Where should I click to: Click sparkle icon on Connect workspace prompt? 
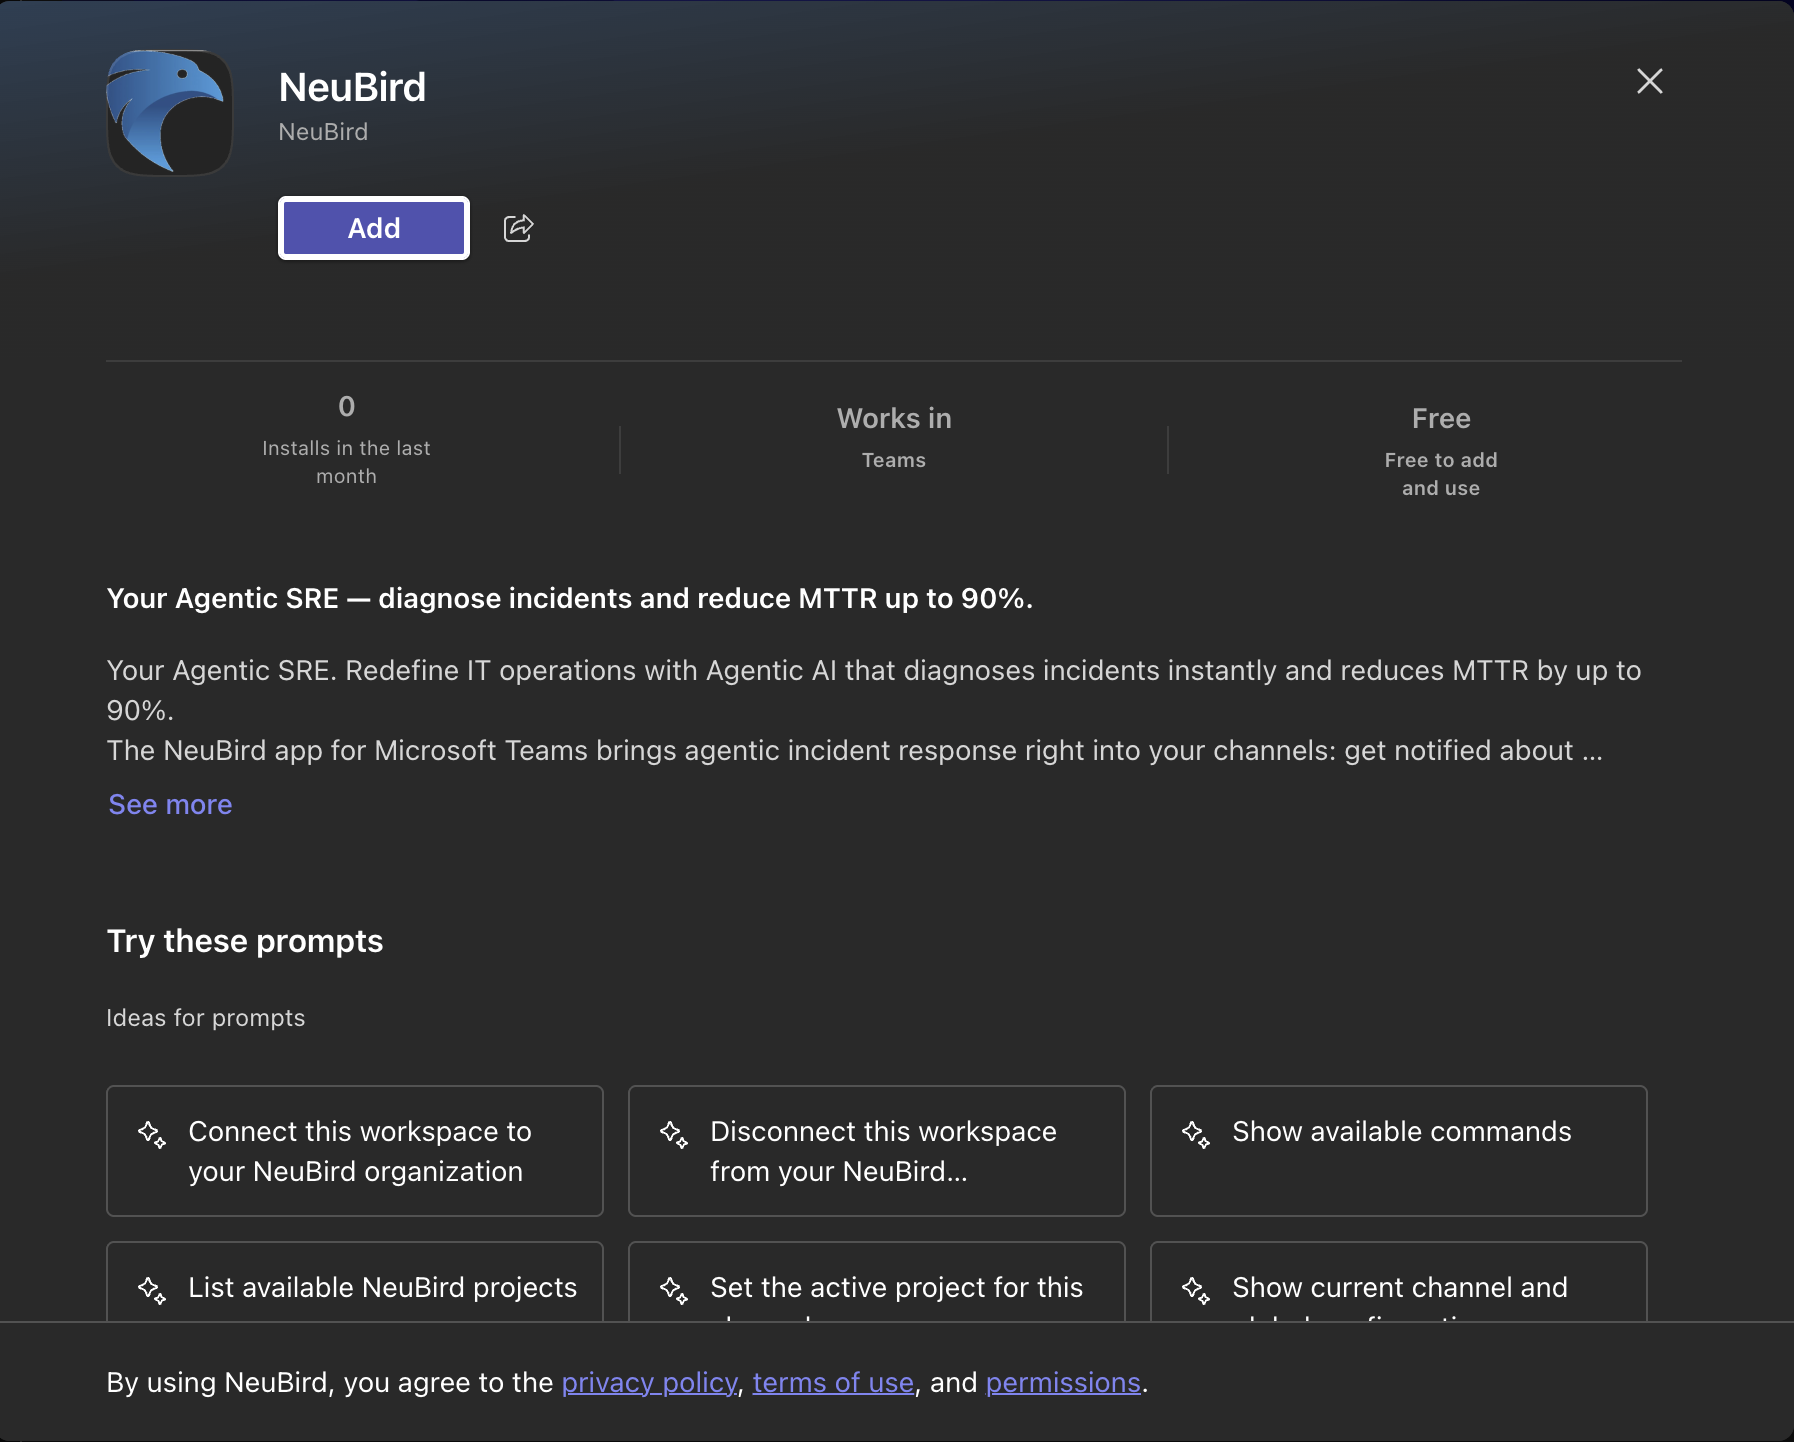(x=152, y=1134)
